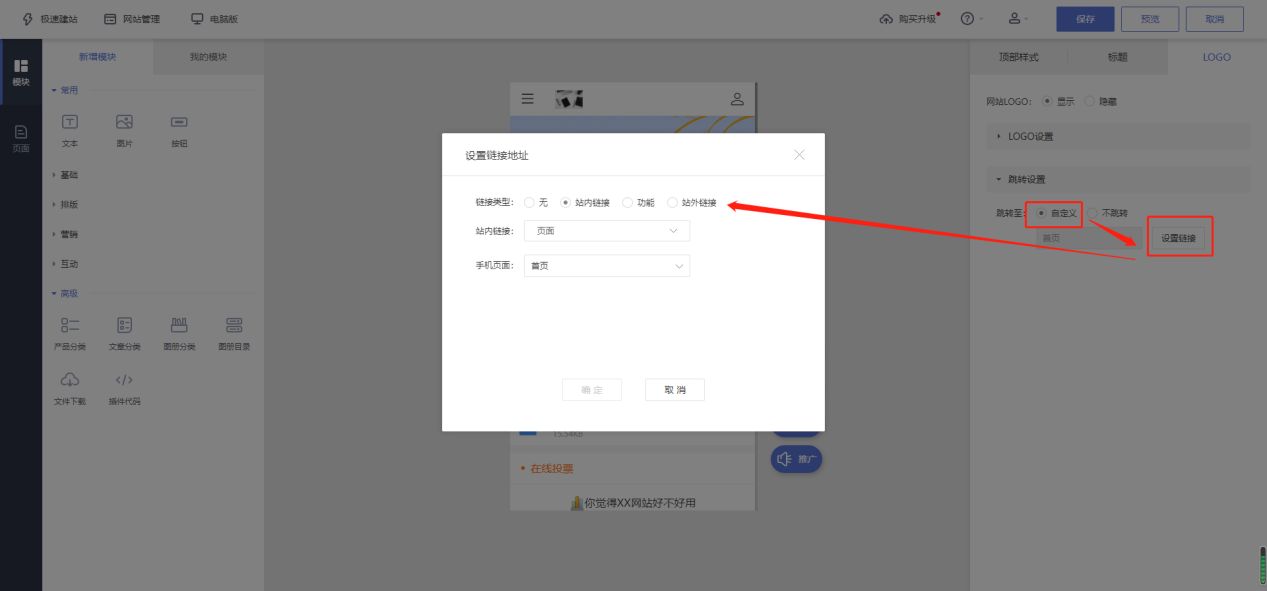Expand the 营销 module group
1267x591 pixels.
(65, 234)
